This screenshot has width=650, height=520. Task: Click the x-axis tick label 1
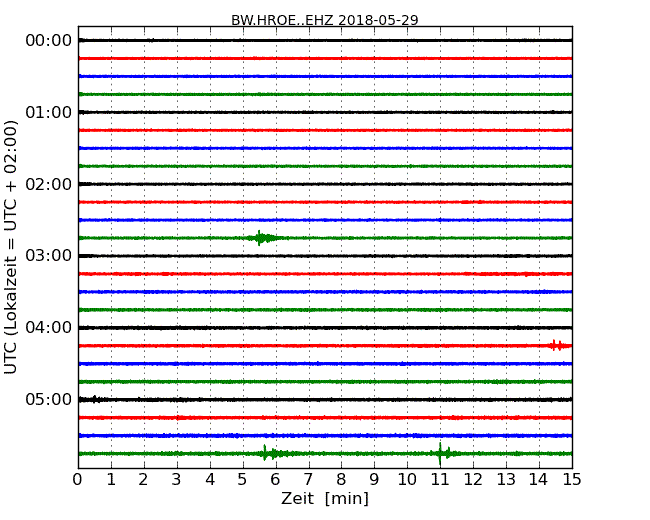click(x=111, y=480)
